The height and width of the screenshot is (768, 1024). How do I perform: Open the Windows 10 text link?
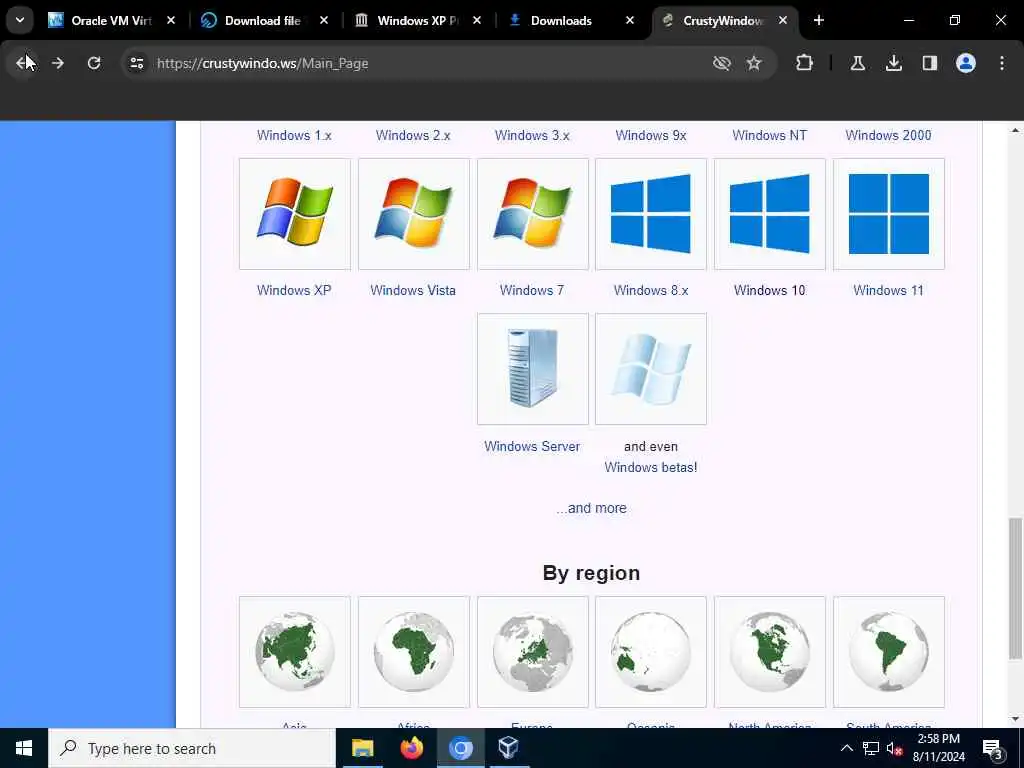(769, 290)
